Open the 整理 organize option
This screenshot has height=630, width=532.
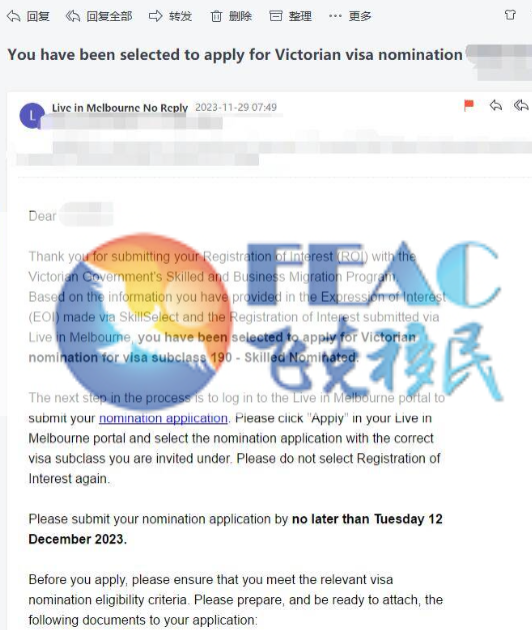tap(291, 16)
